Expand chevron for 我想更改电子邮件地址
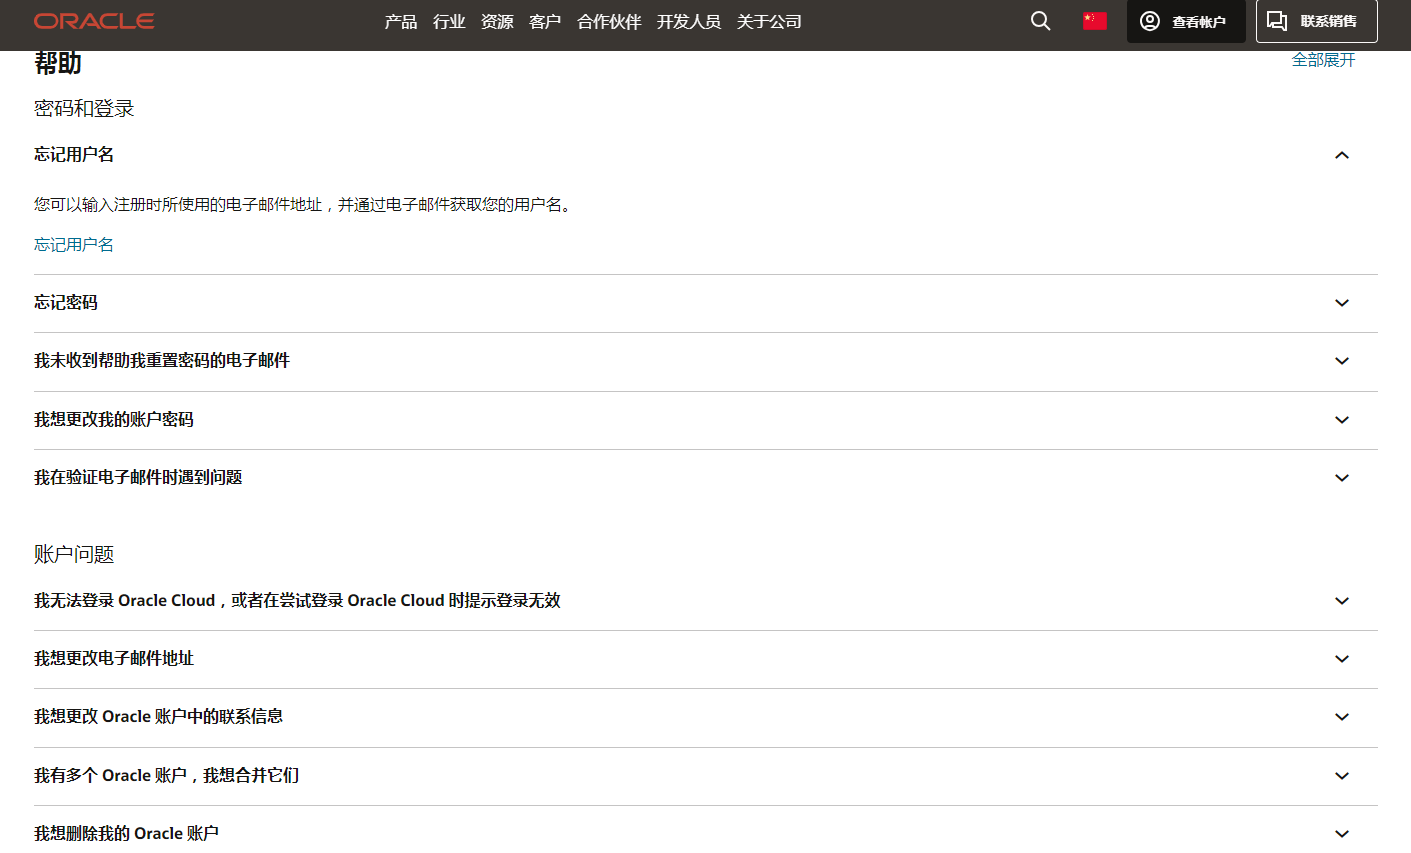 pyautogui.click(x=1342, y=659)
